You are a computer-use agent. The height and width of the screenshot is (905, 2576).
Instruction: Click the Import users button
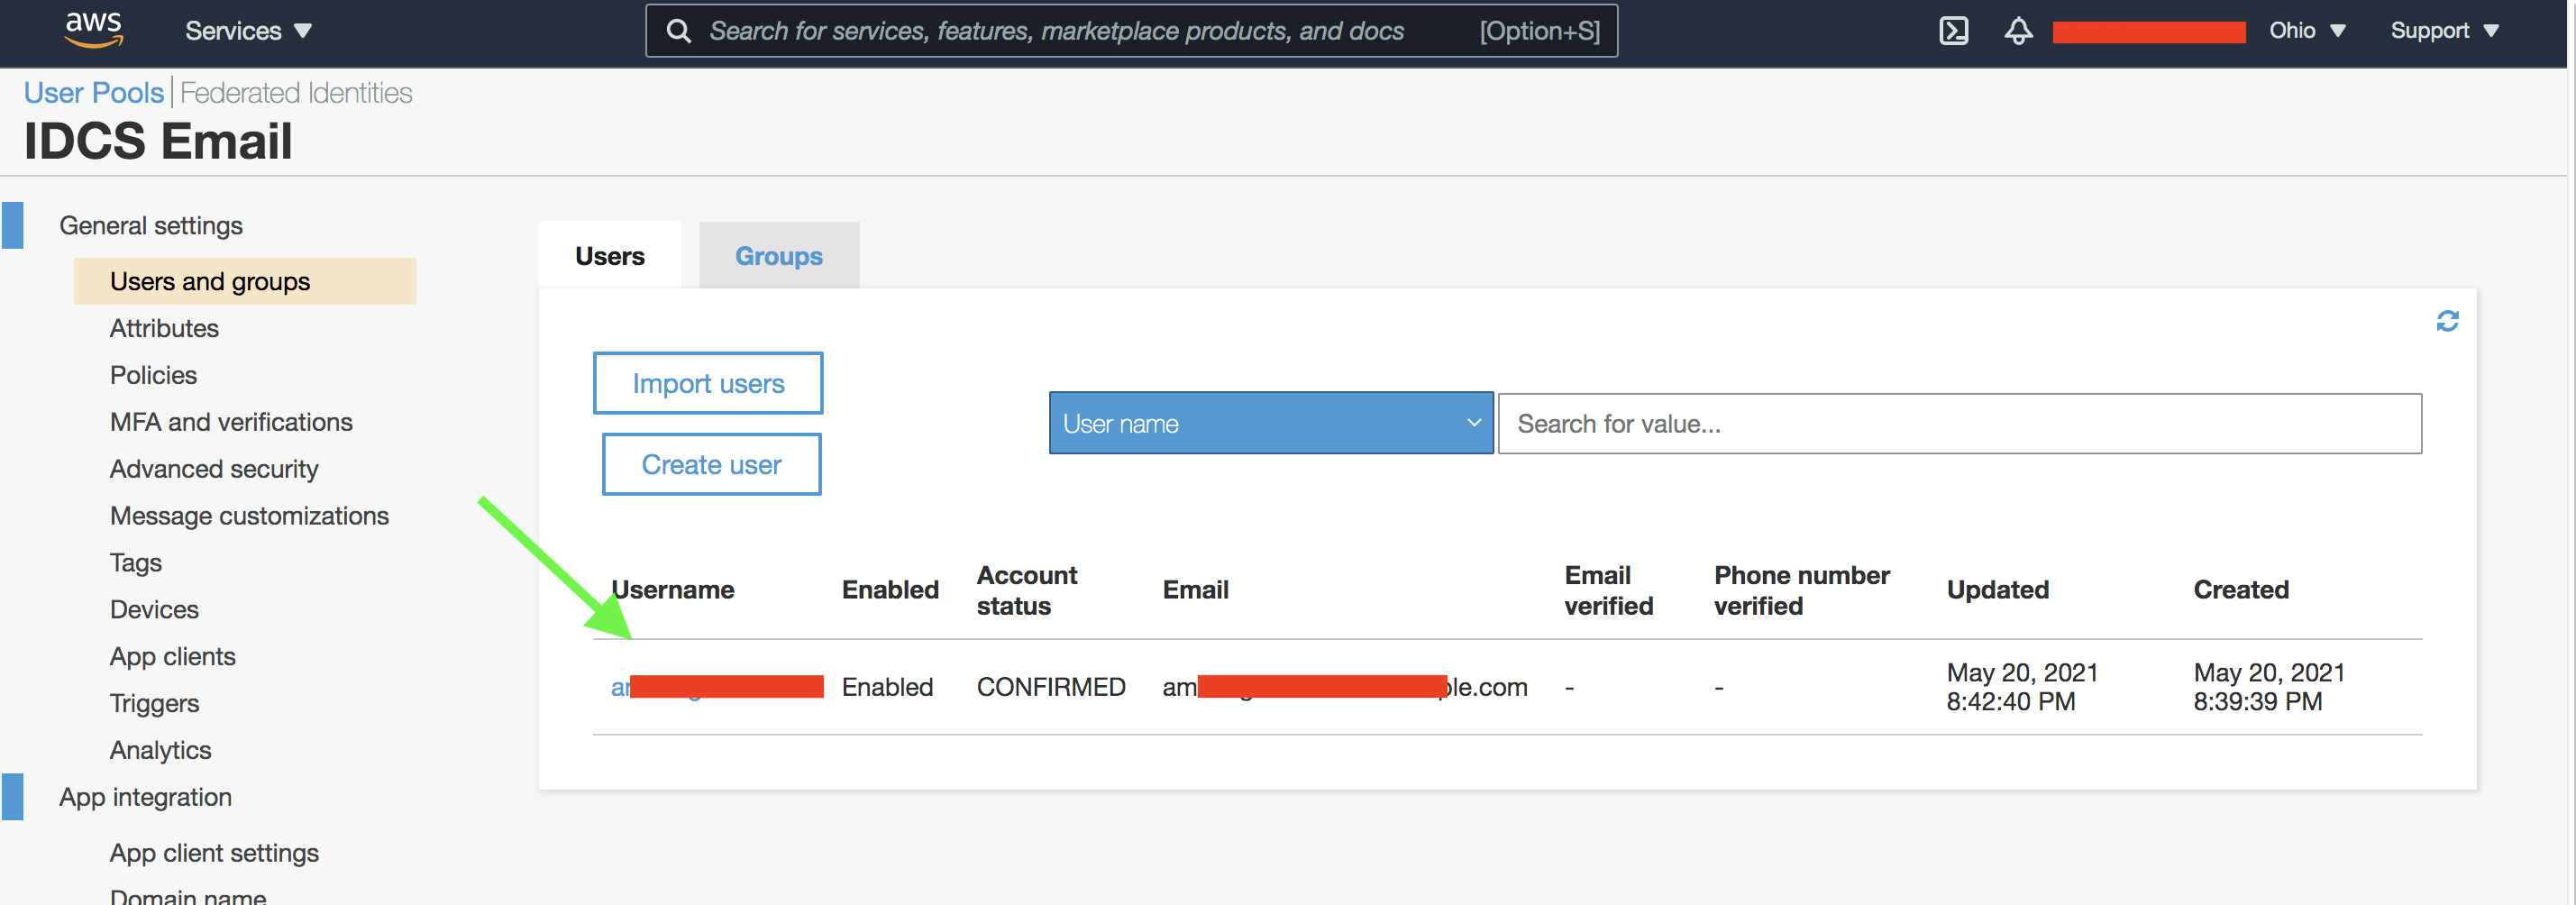coord(707,383)
